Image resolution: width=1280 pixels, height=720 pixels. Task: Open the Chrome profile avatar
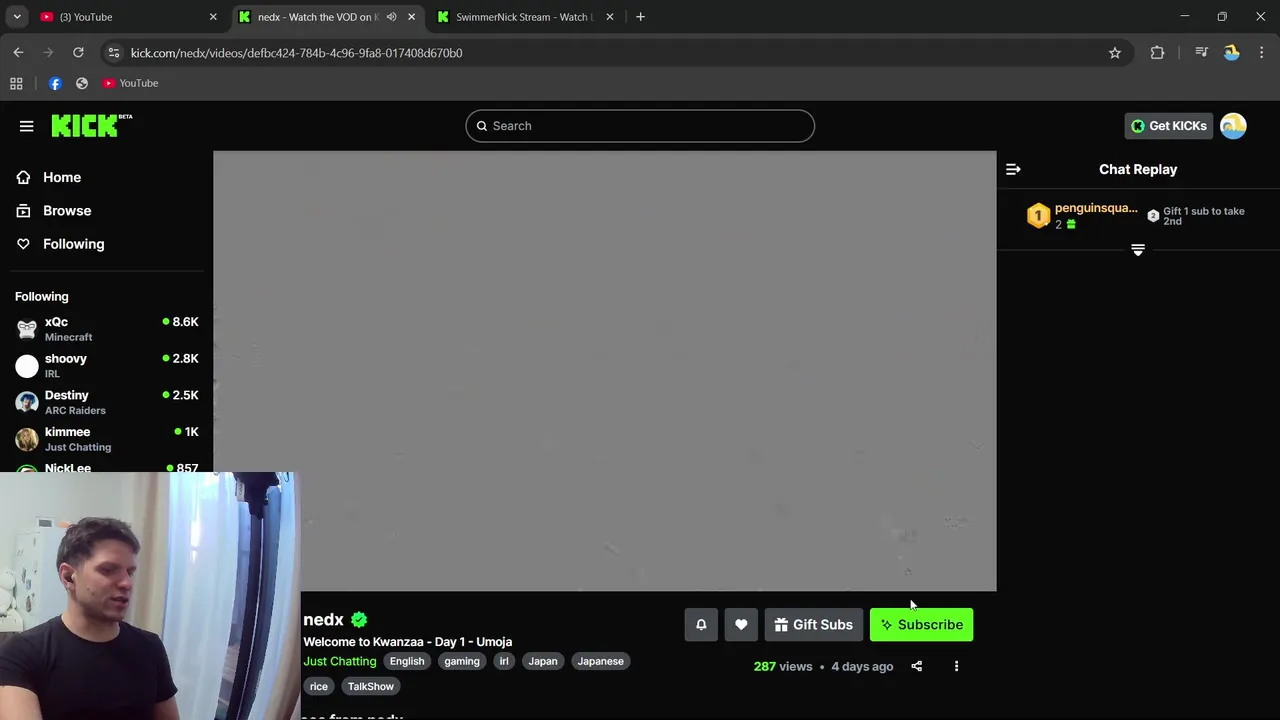pyautogui.click(x=1232, y=53)
